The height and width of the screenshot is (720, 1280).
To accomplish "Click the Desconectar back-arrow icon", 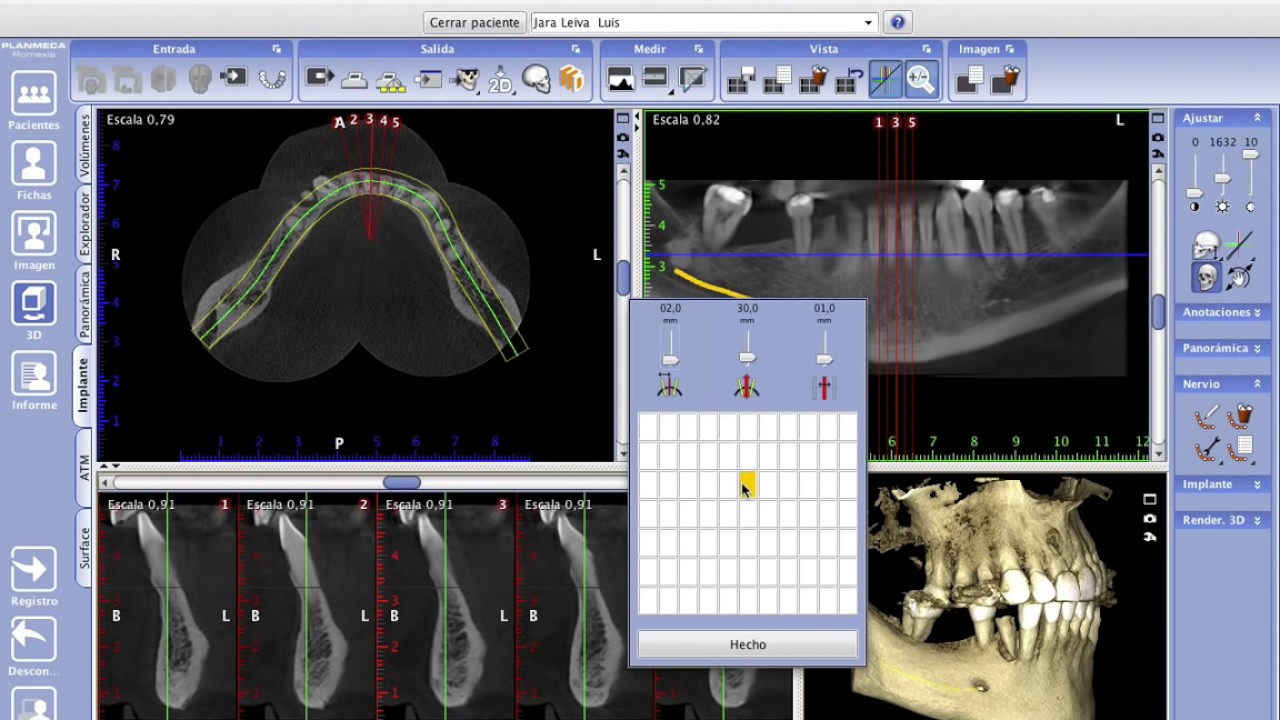I will 33,640.
